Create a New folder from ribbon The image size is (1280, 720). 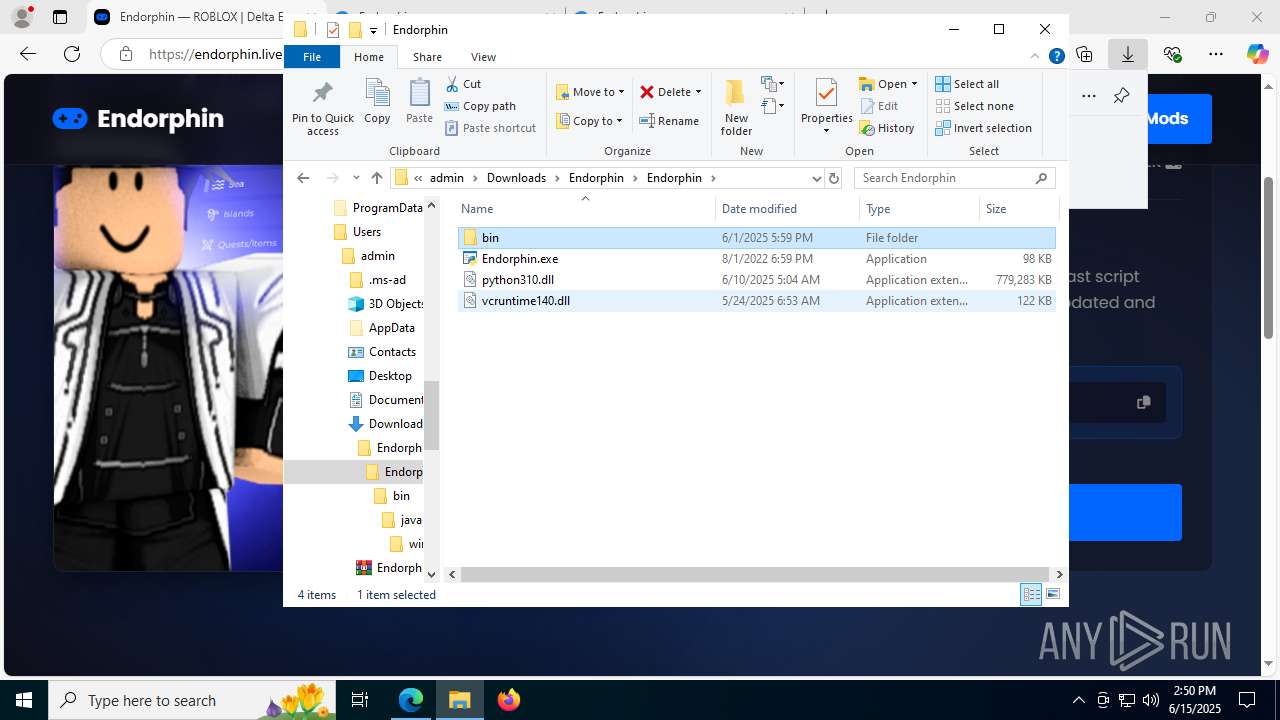coord(736,108)
